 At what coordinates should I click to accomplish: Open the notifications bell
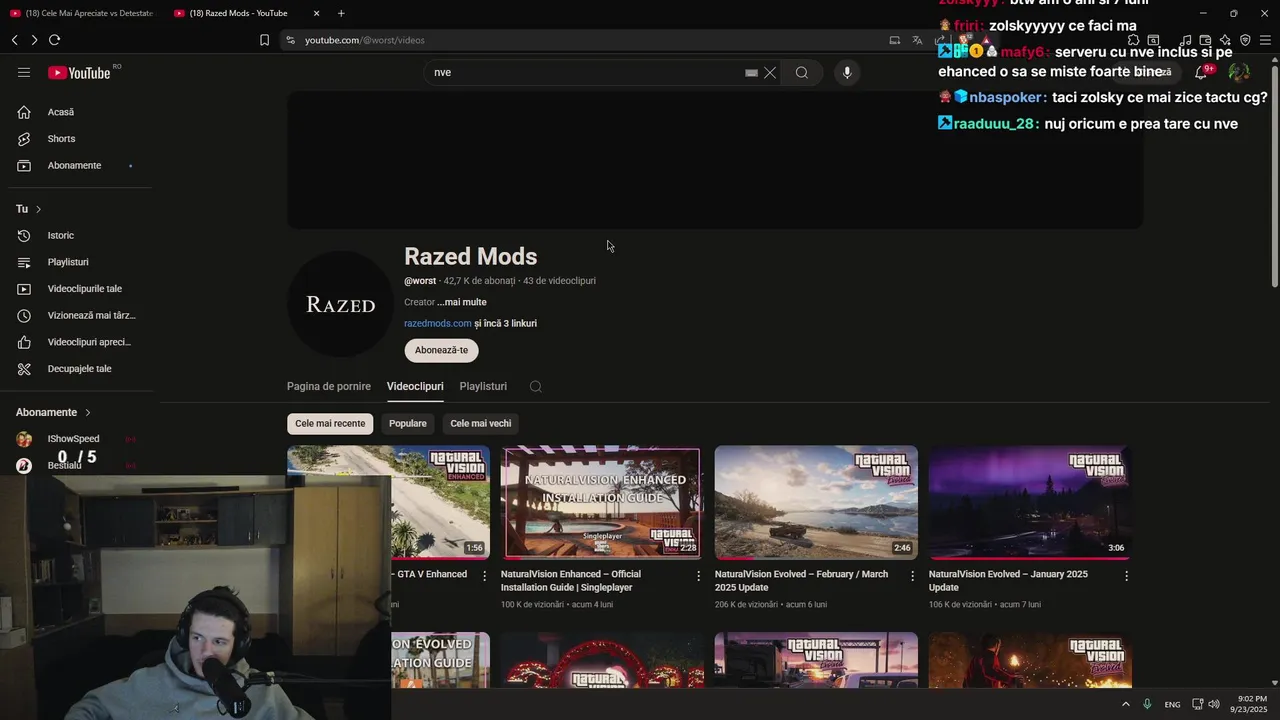pyautogui.click(x=1201, y=72)
